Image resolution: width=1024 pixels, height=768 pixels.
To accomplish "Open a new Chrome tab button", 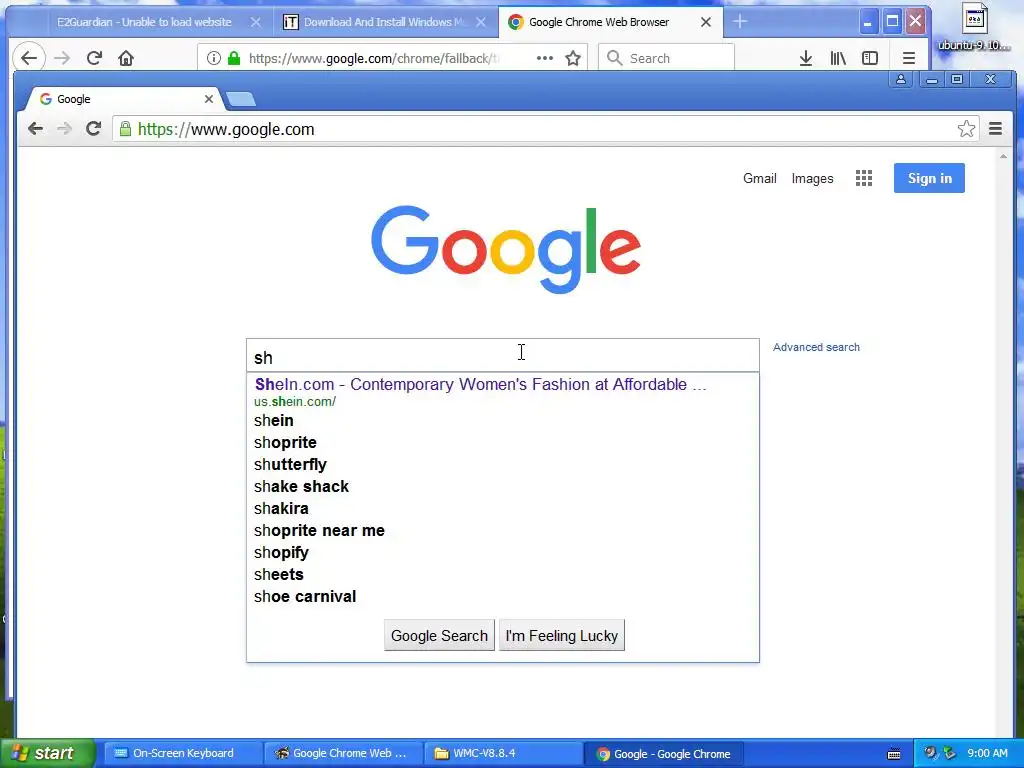I will (x=240, y=99).
